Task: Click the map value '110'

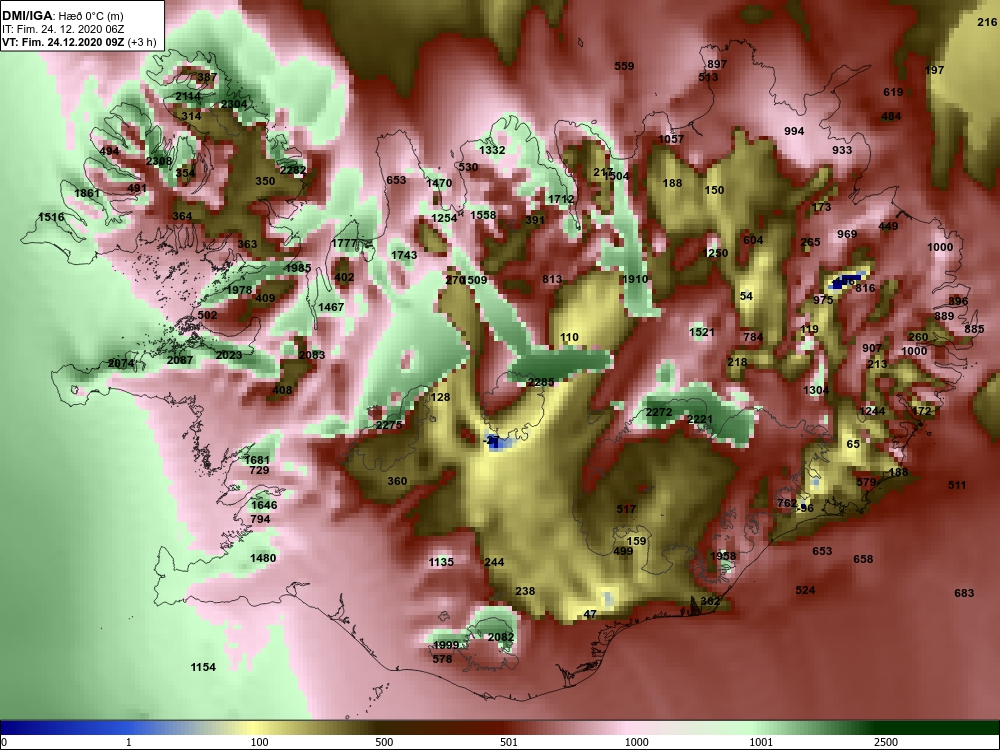Action: click(570, 337)
